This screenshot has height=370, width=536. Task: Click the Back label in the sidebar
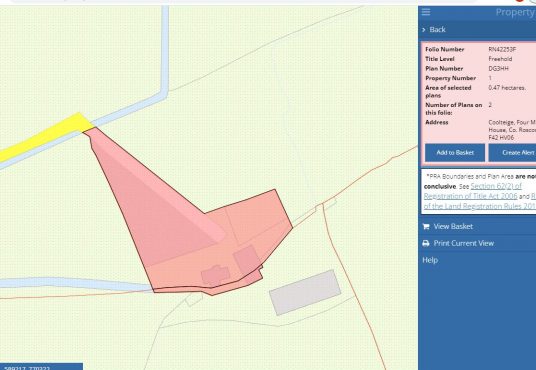[438, 30]
